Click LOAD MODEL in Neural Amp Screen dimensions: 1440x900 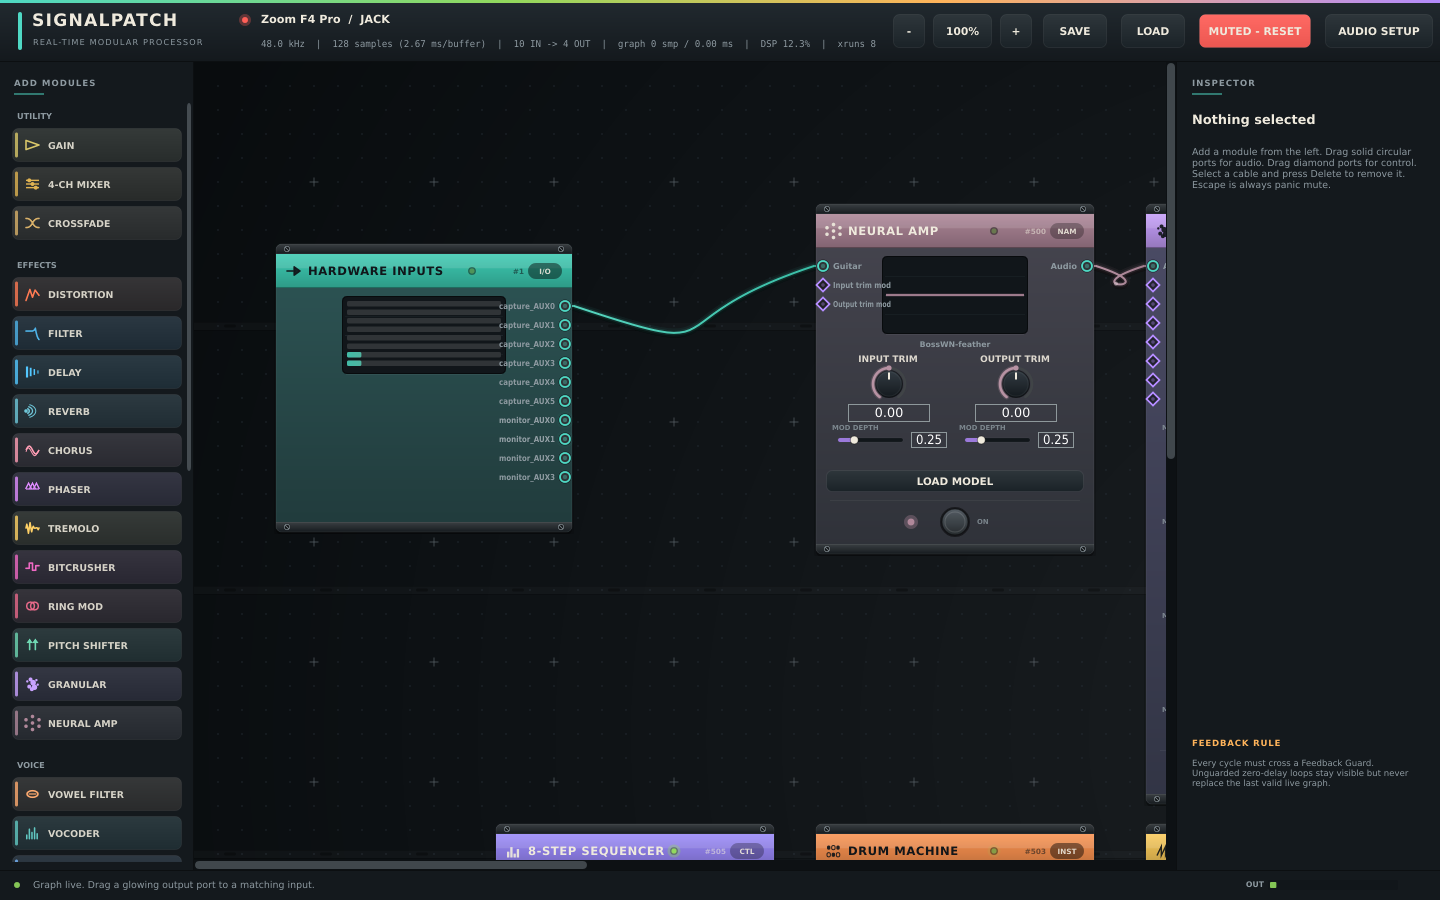(x=955, y=481)
